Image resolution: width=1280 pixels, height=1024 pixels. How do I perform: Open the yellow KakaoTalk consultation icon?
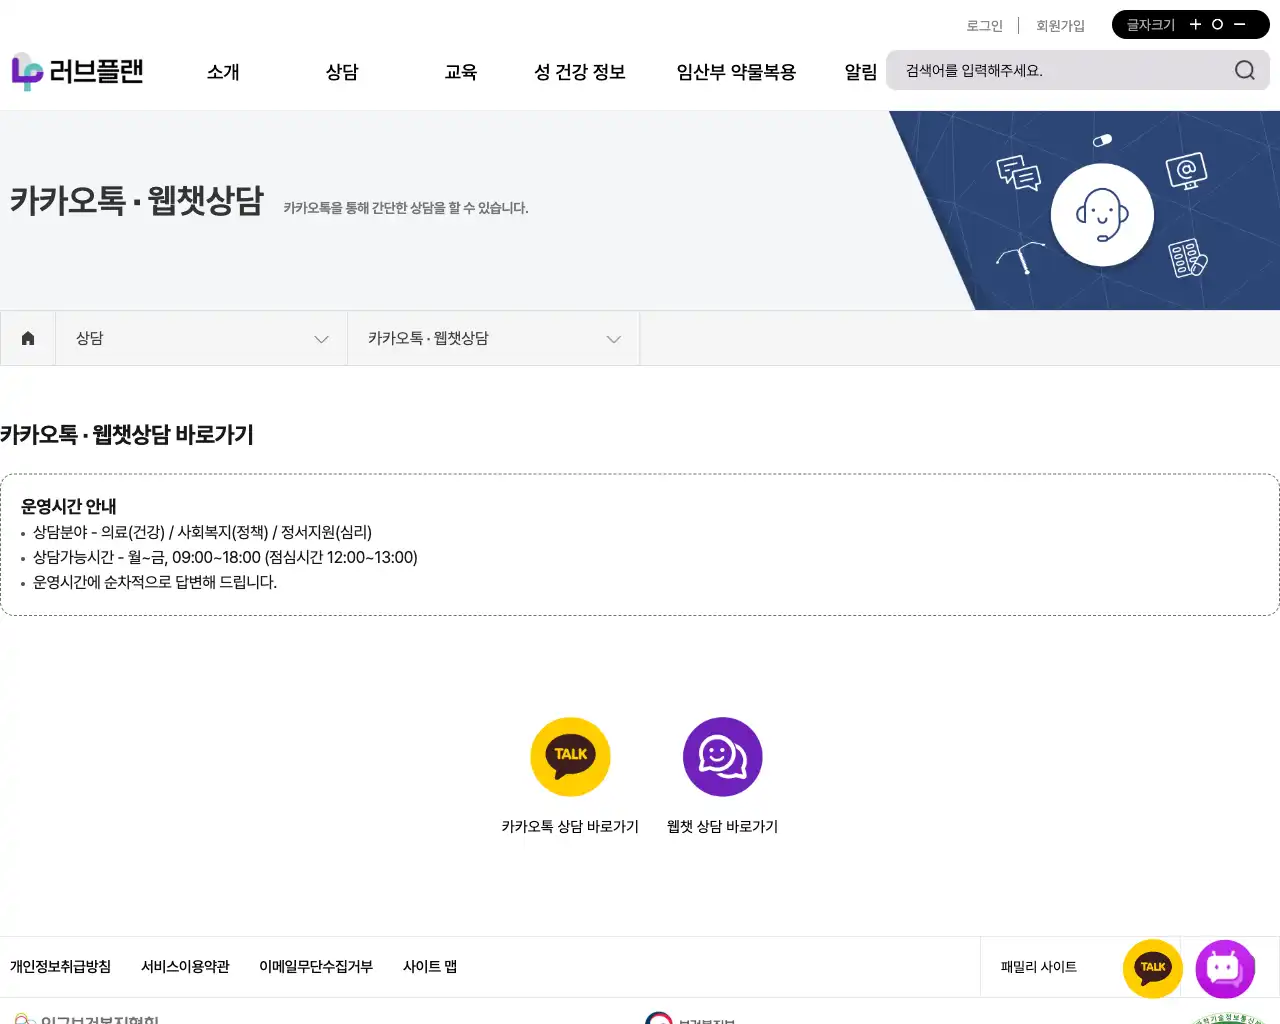point(570,757)
